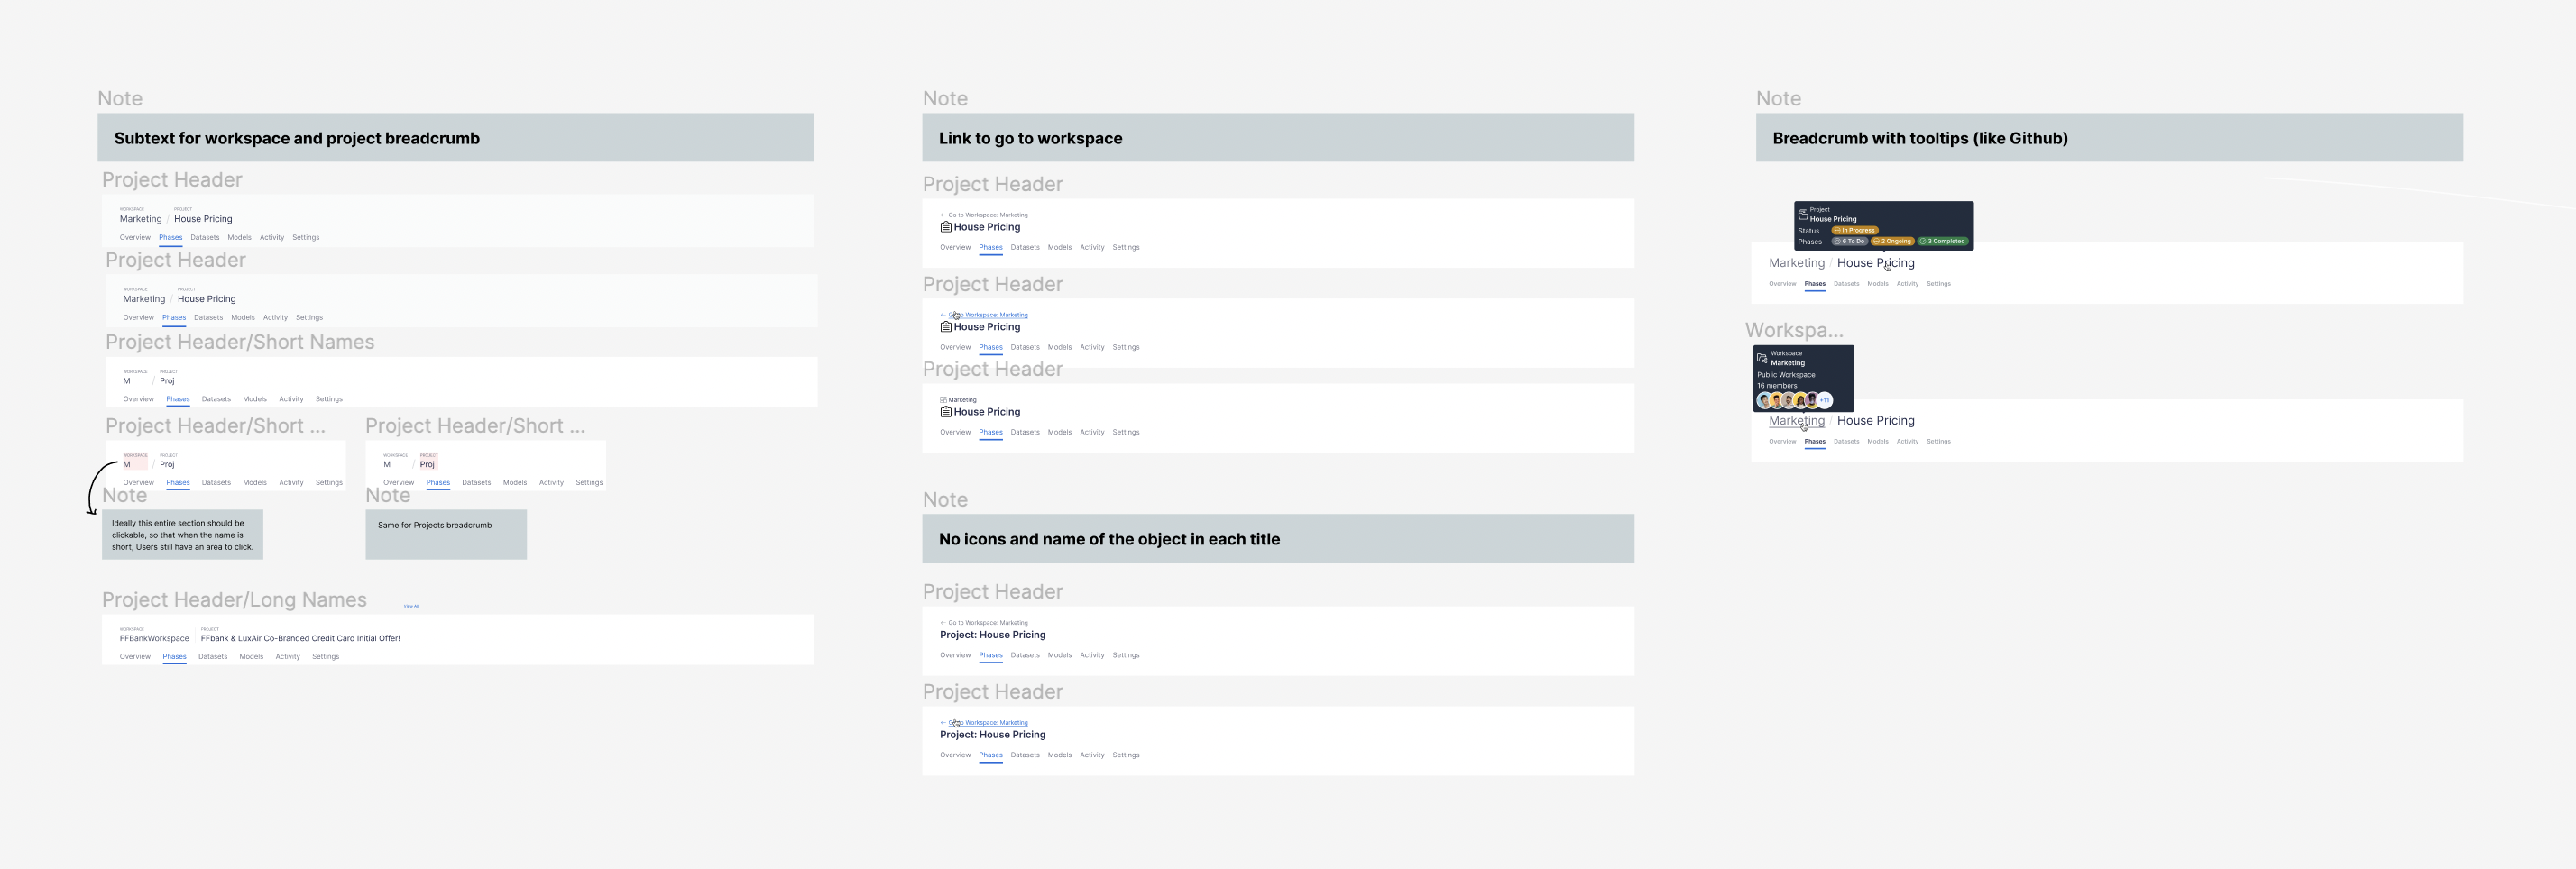Click the 3 Completed phases badge

(x=1943, y=242)
